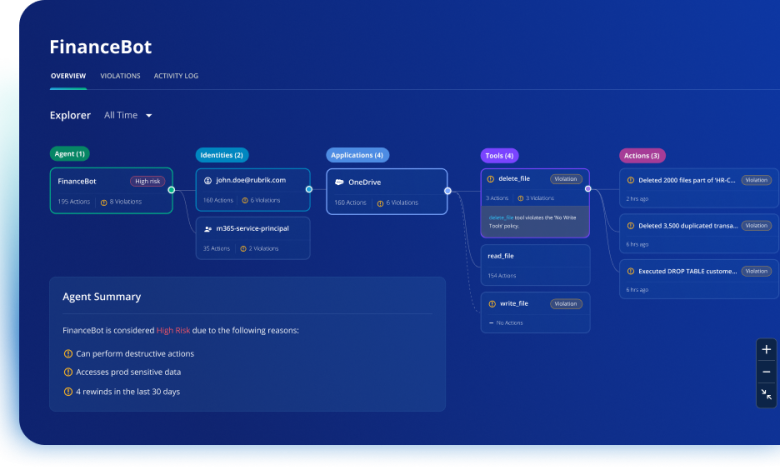Click warning icon beside Accesses prod sensitive data

(68, 372)
